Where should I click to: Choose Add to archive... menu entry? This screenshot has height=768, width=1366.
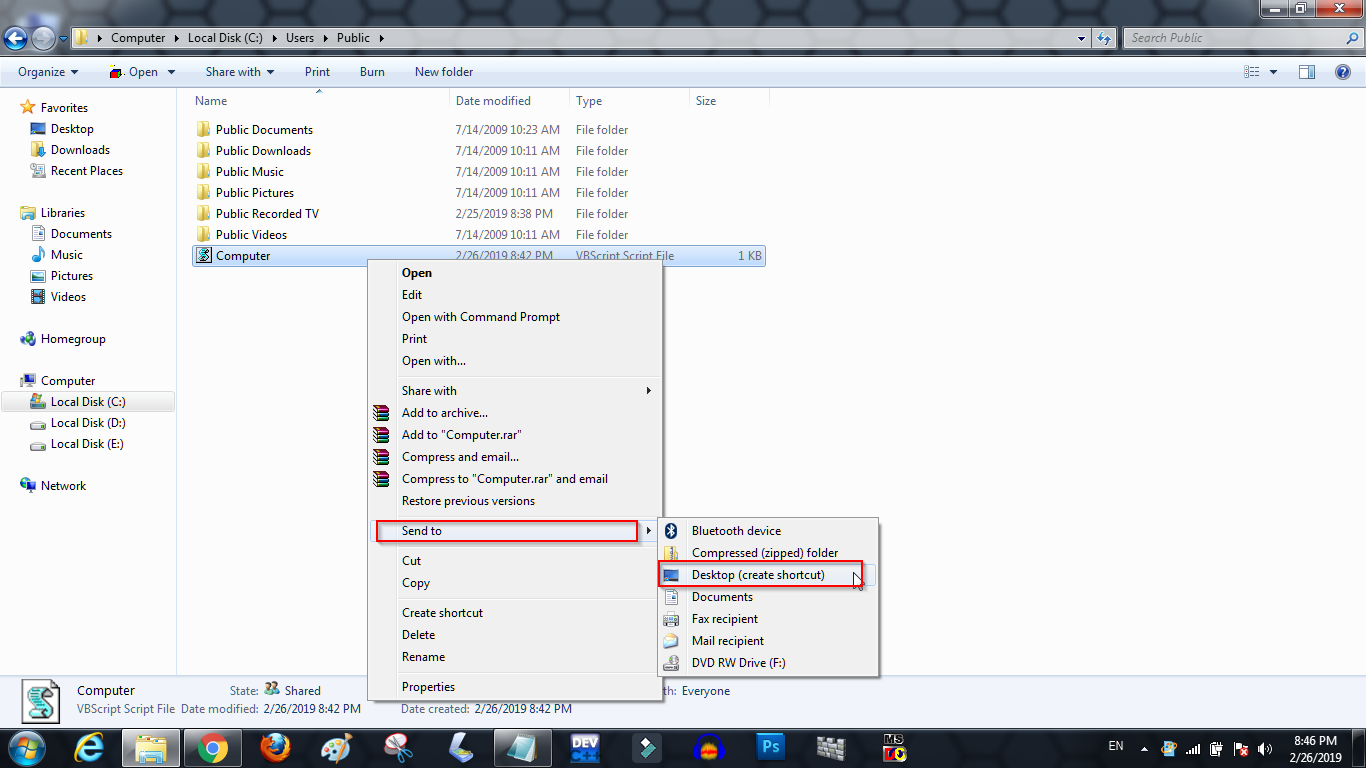pyautogui.click(x=445, y=413)
